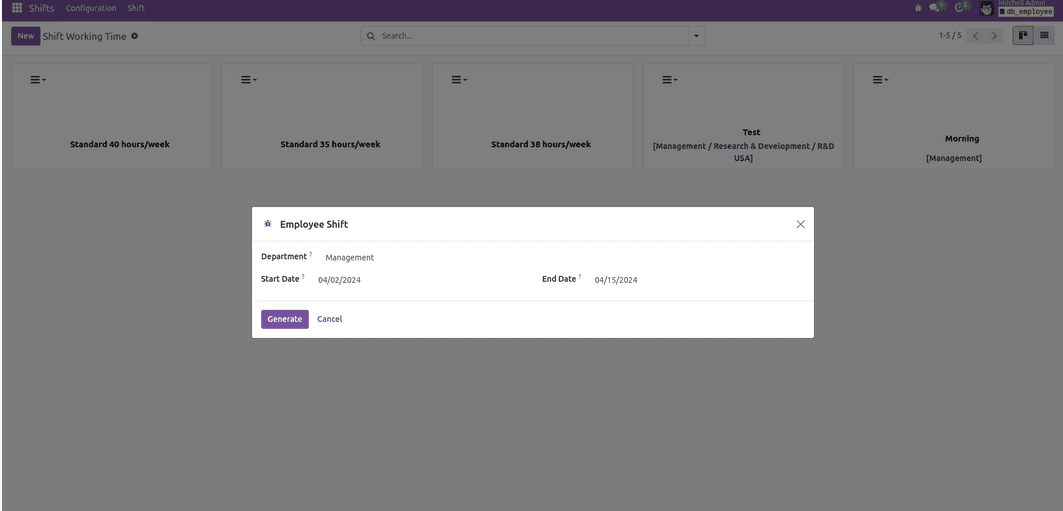Click Shift Working Time breadcrumb title
1063x511 pixels.
[x=85, y=37]
